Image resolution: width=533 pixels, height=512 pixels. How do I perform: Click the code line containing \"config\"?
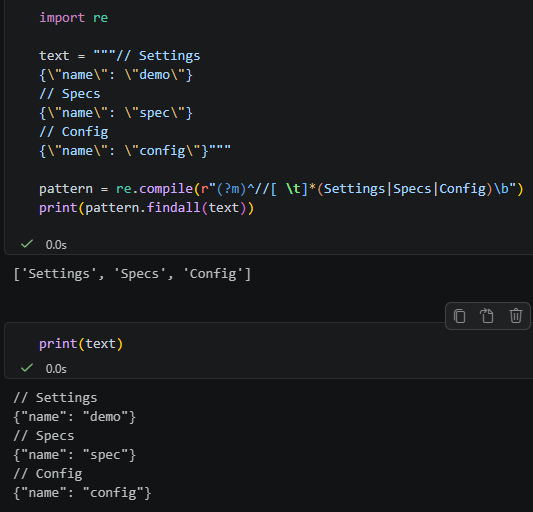[x=135, y=151]
